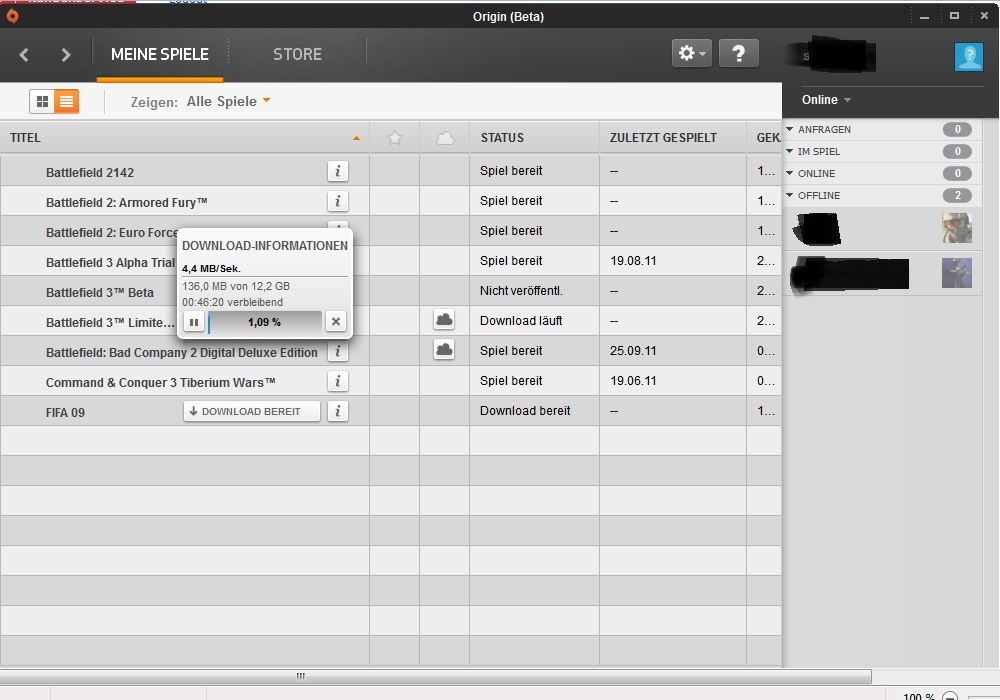
Task: Go forward with the right arrow
Action: point(66,55)
